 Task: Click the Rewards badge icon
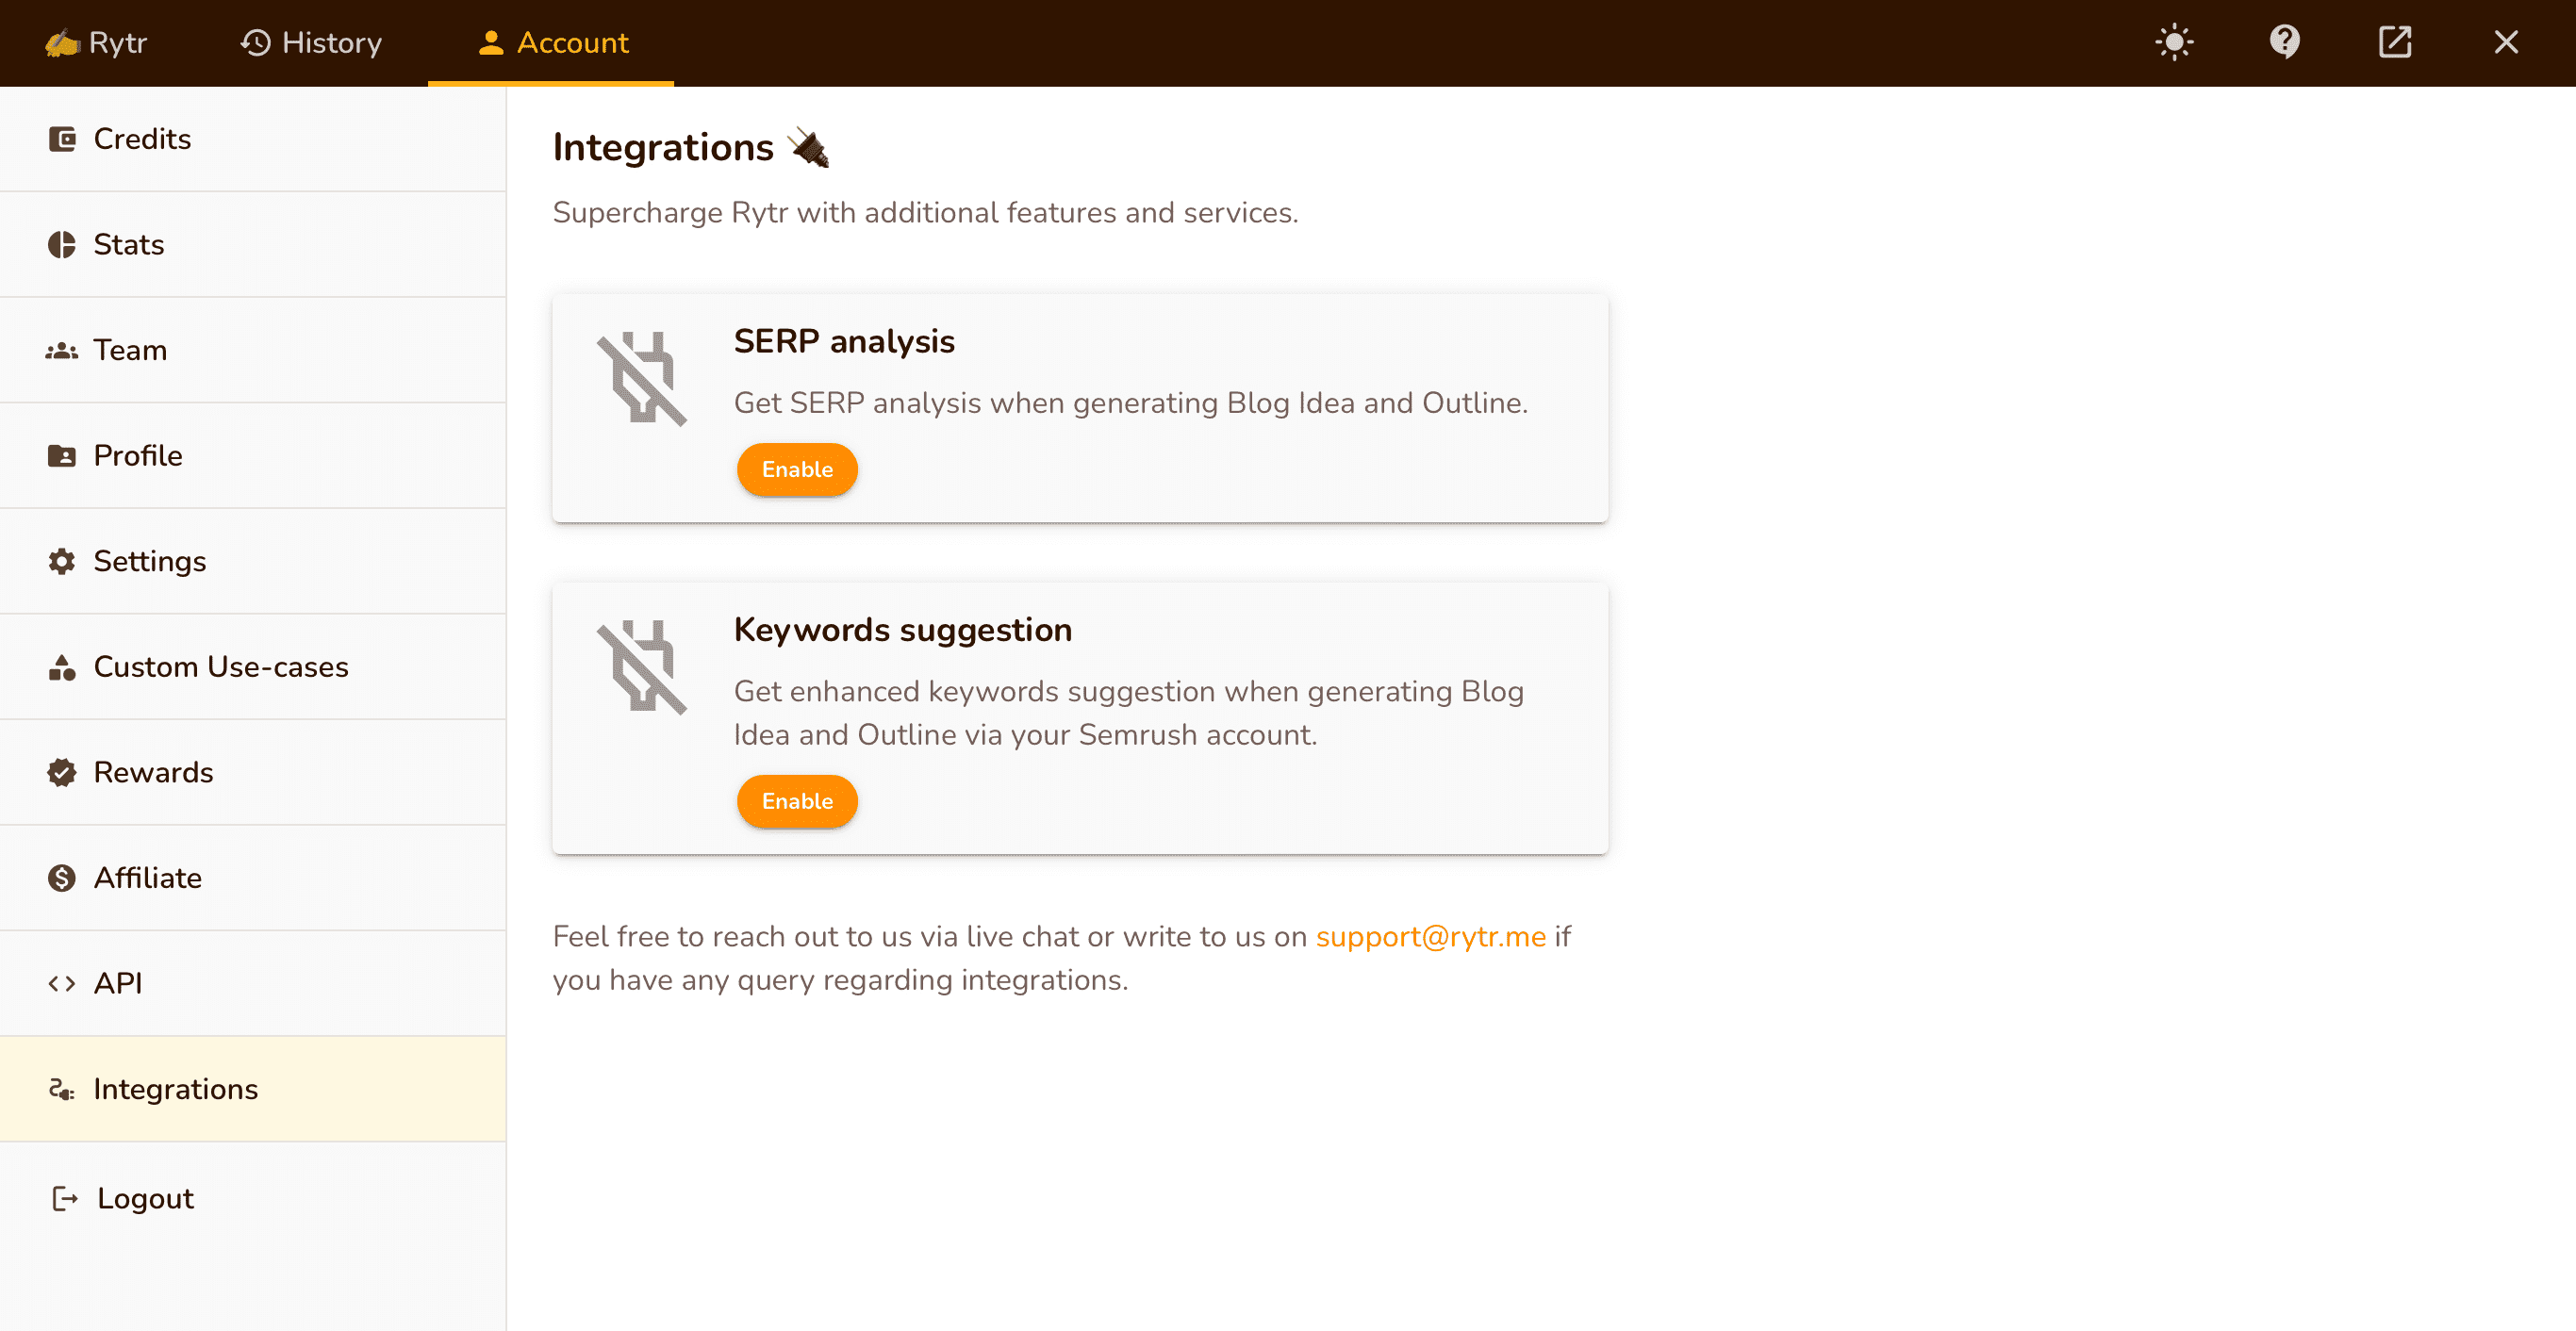pyautogui.click(x=62, y=773)
